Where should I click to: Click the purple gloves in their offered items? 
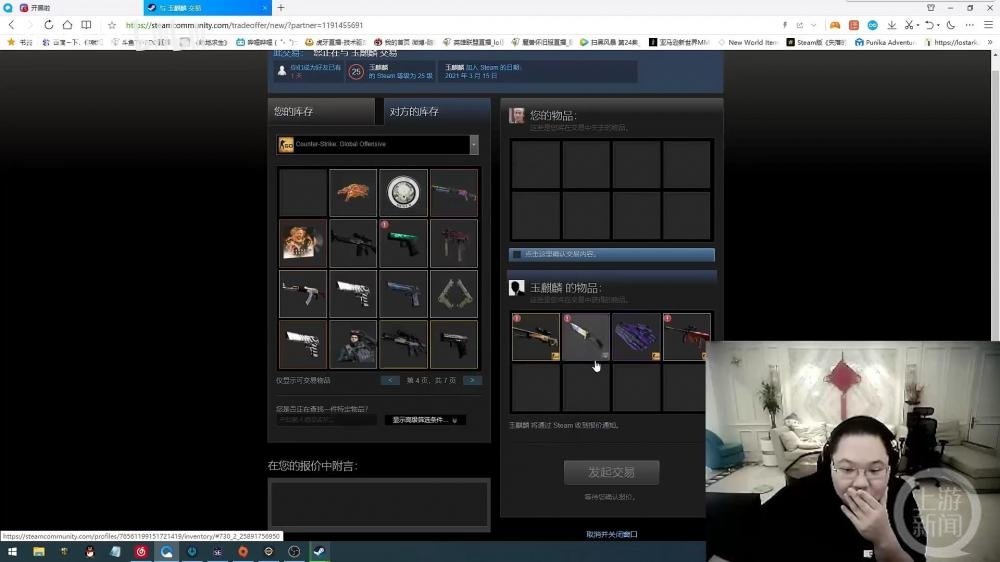click(x=636, y=337)
